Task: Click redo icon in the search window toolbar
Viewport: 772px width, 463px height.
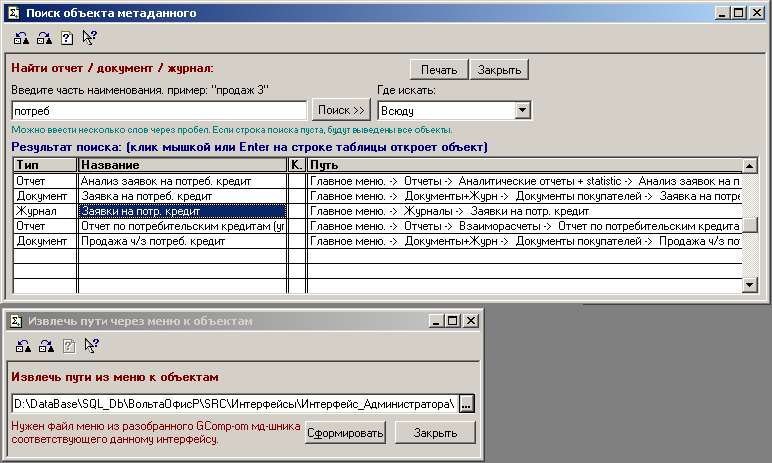Action: tap(44, 39)
